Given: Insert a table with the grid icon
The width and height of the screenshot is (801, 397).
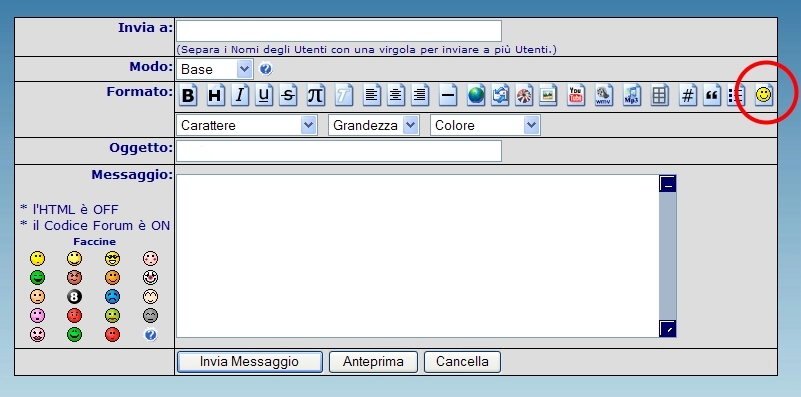Looking at the screenshot, I should [x=659, y=95].
